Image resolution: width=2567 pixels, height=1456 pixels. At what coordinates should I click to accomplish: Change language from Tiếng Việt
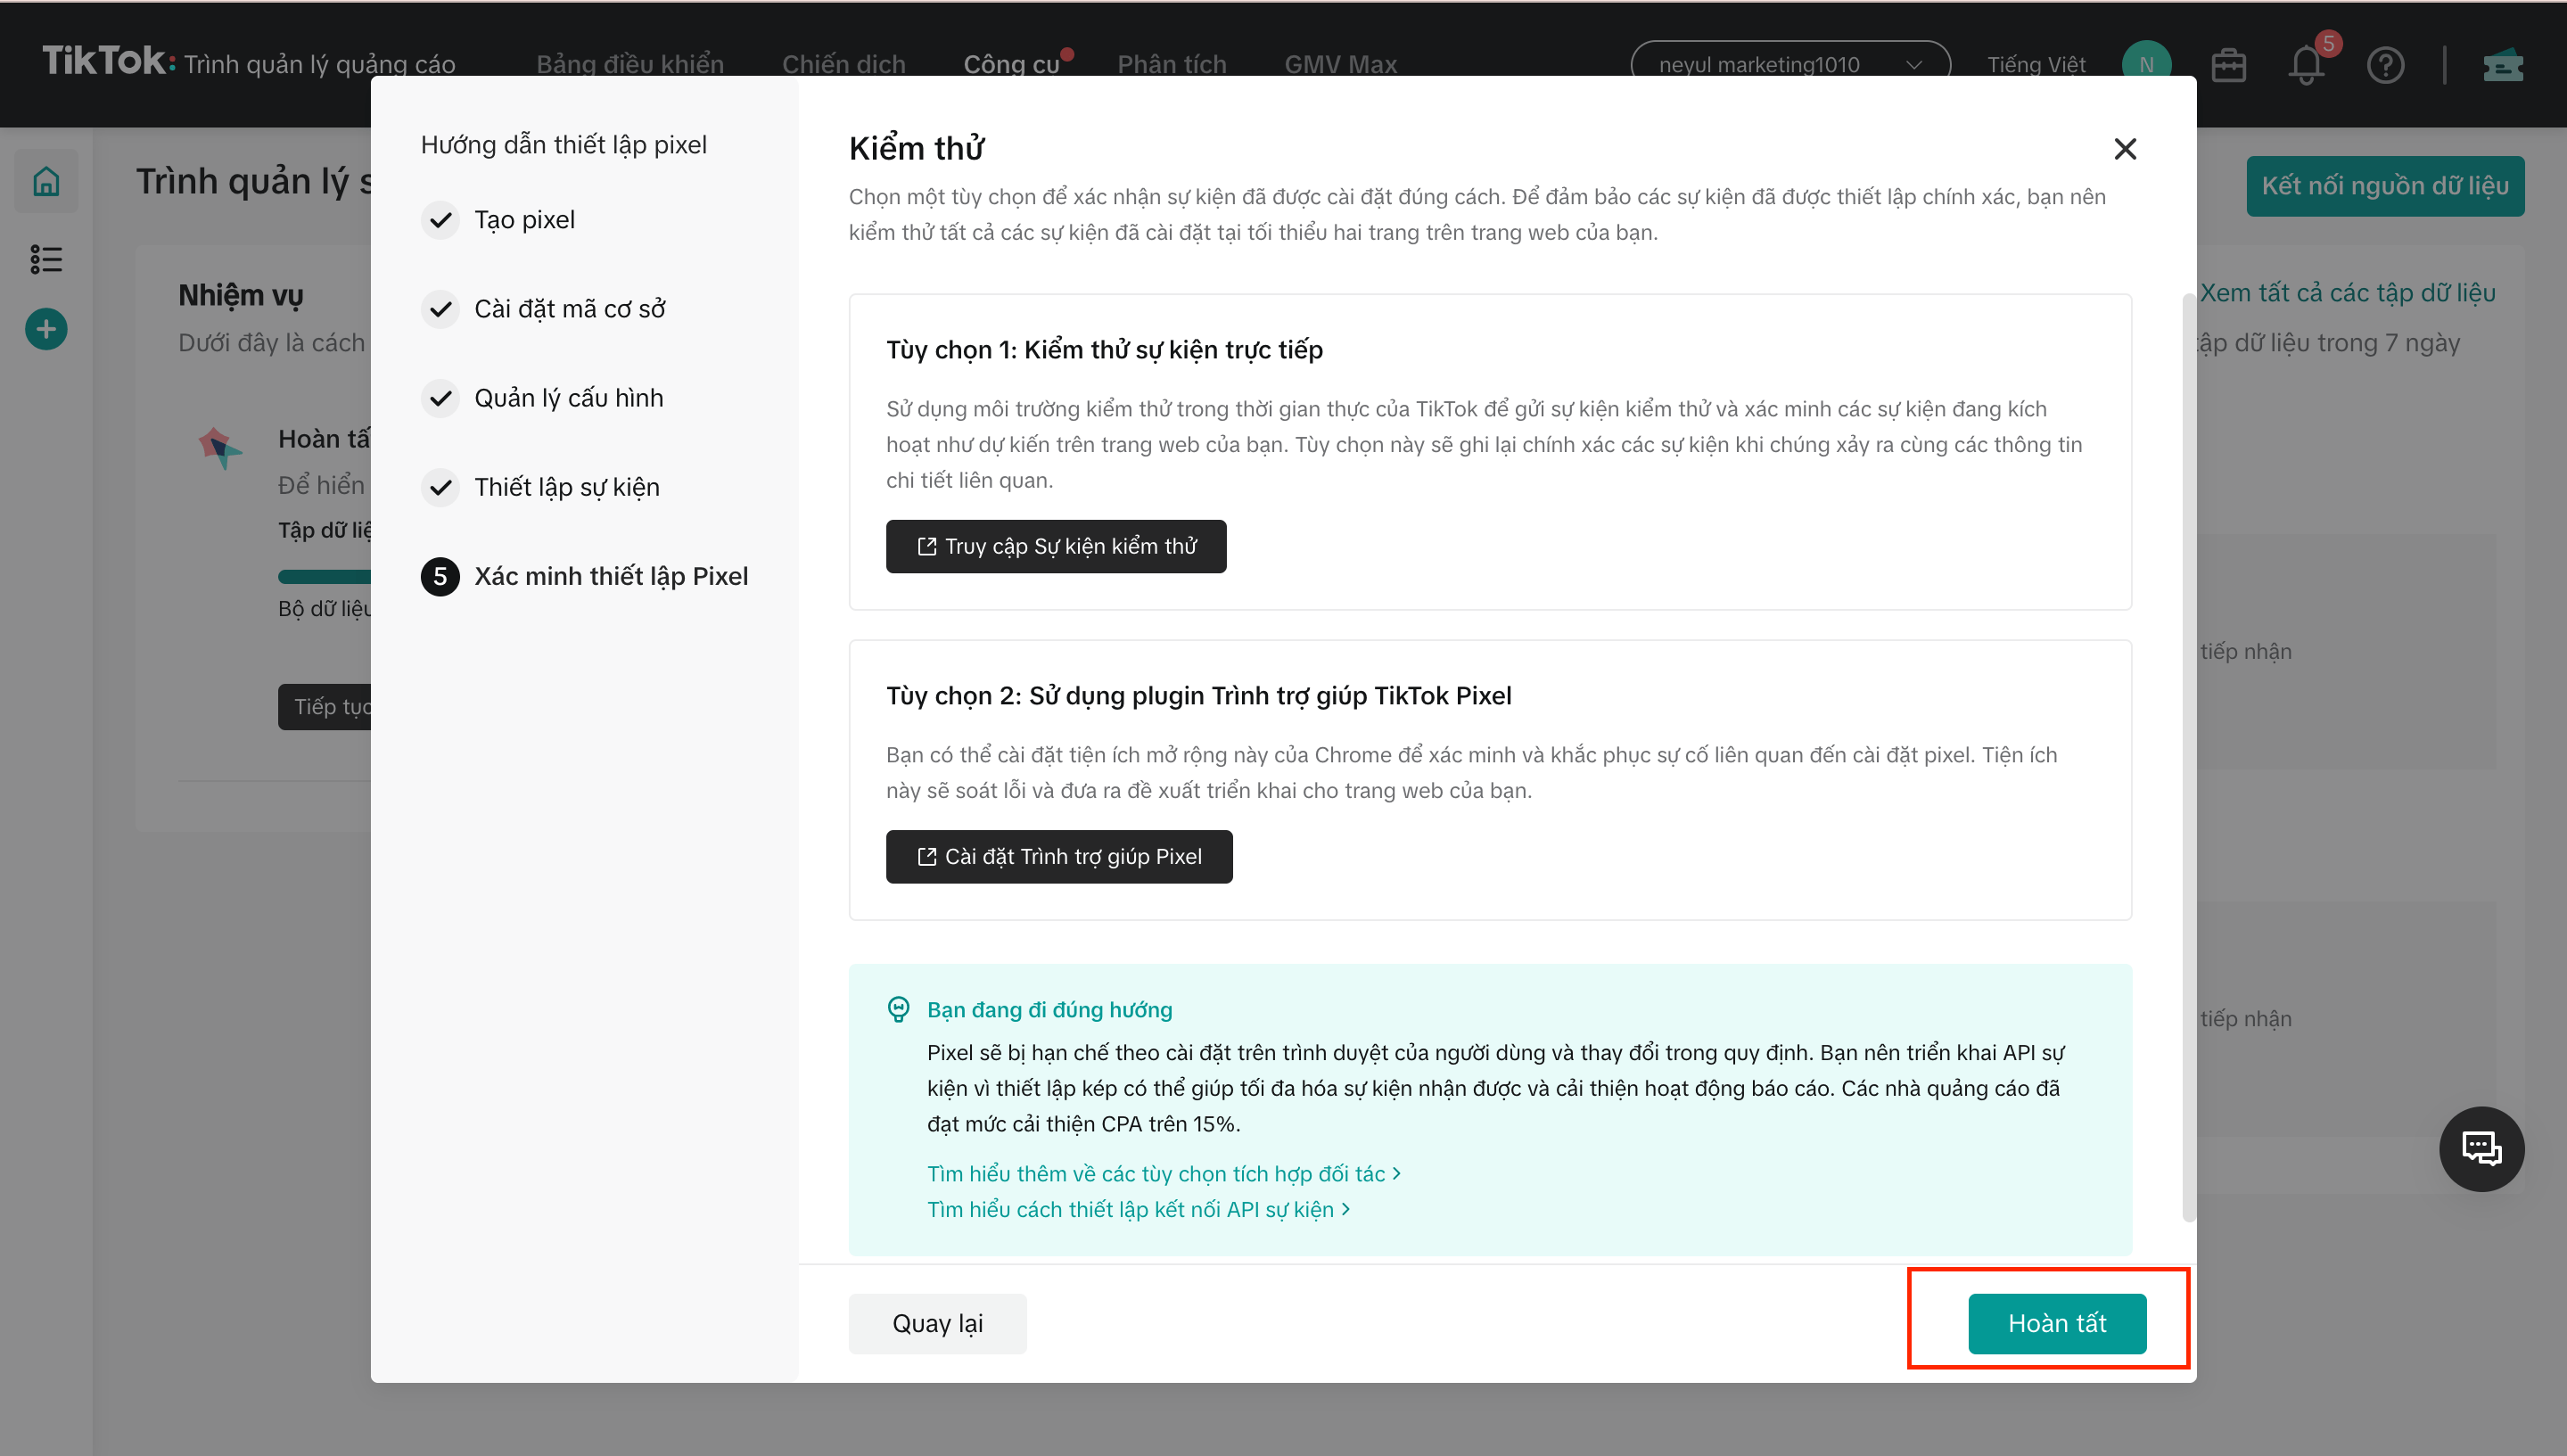tap(2036, 64)
